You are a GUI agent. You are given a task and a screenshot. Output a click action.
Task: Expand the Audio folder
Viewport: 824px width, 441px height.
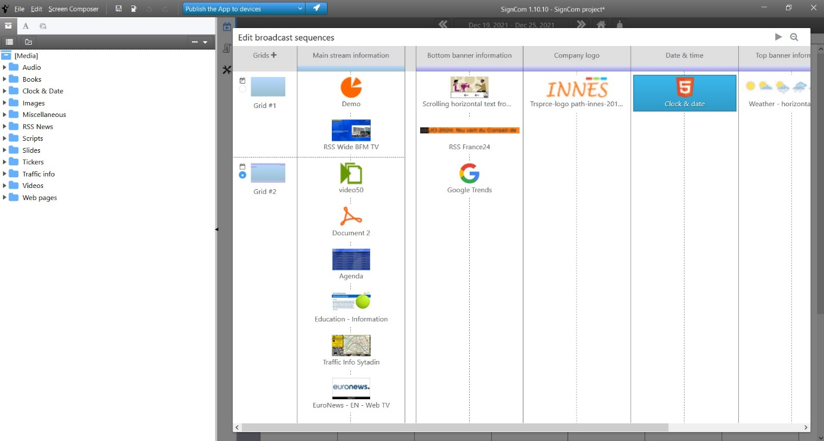point(5,67)
